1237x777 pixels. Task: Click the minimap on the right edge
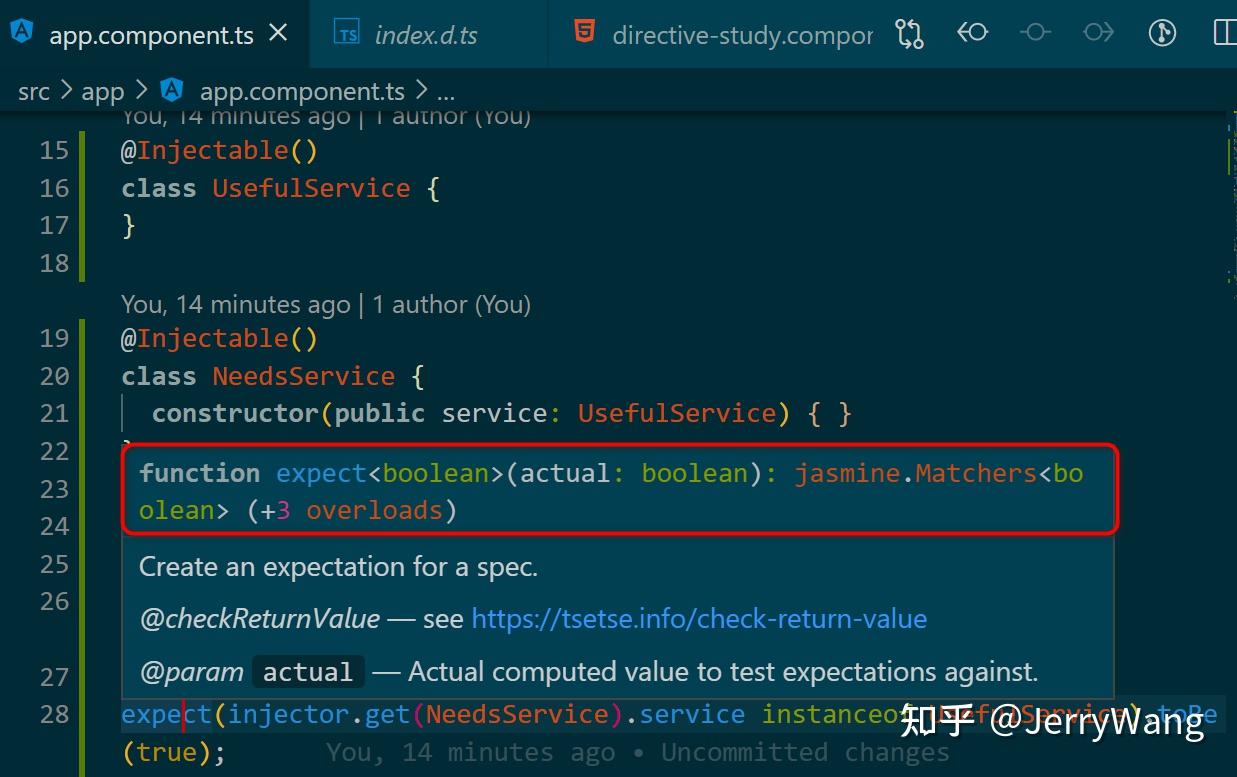coord(1228,300)
